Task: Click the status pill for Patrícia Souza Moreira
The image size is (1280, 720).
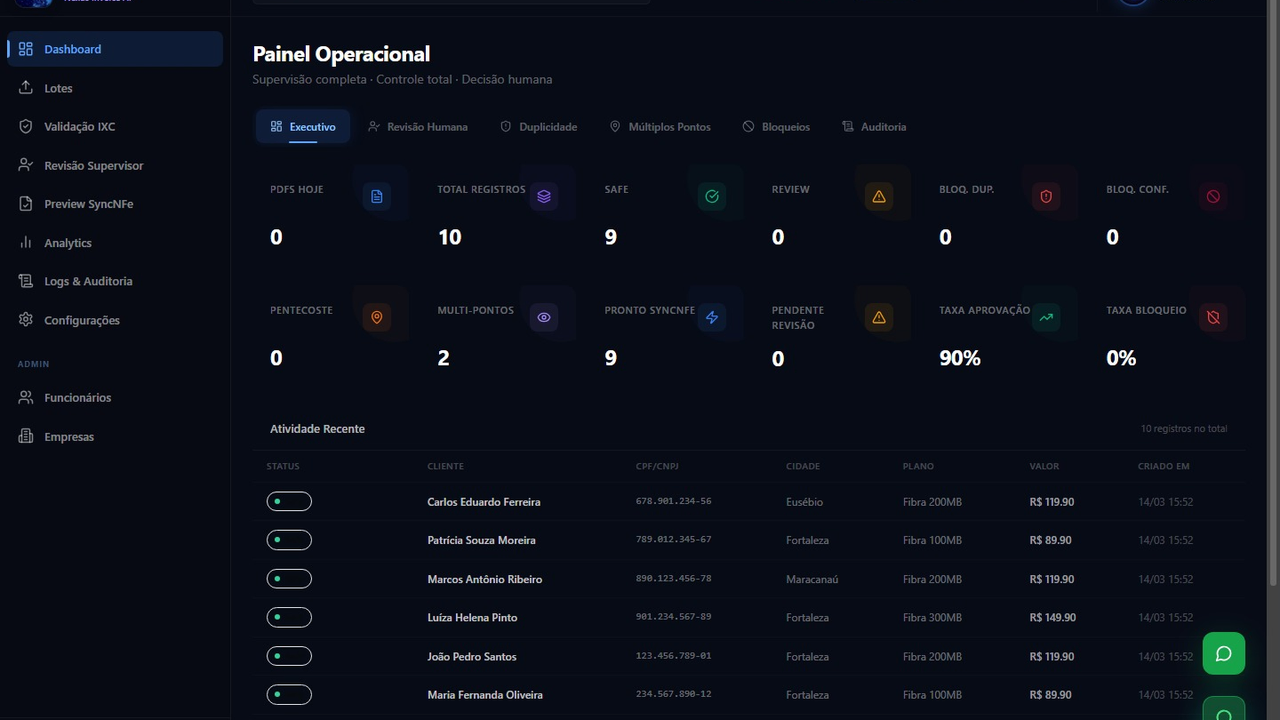Action: (289, 540)
